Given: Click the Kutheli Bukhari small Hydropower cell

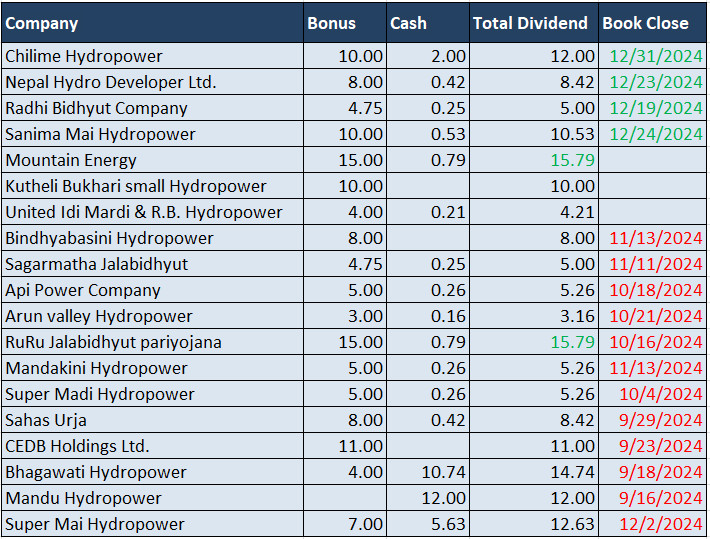Looking at the screenshot, I should click(153, 186).
